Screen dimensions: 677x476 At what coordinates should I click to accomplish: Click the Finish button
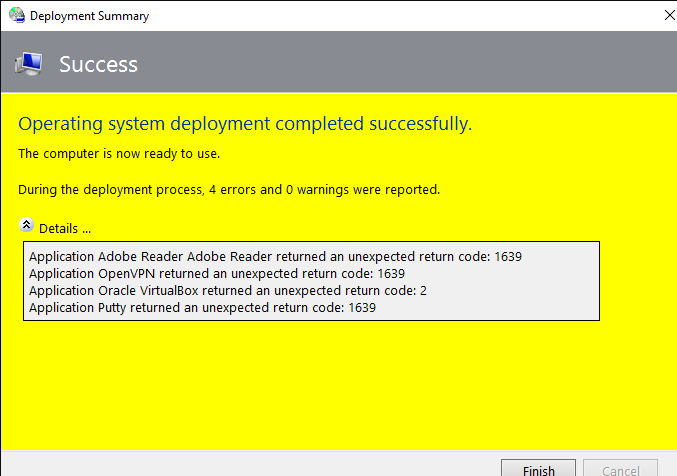pos(538,468)
